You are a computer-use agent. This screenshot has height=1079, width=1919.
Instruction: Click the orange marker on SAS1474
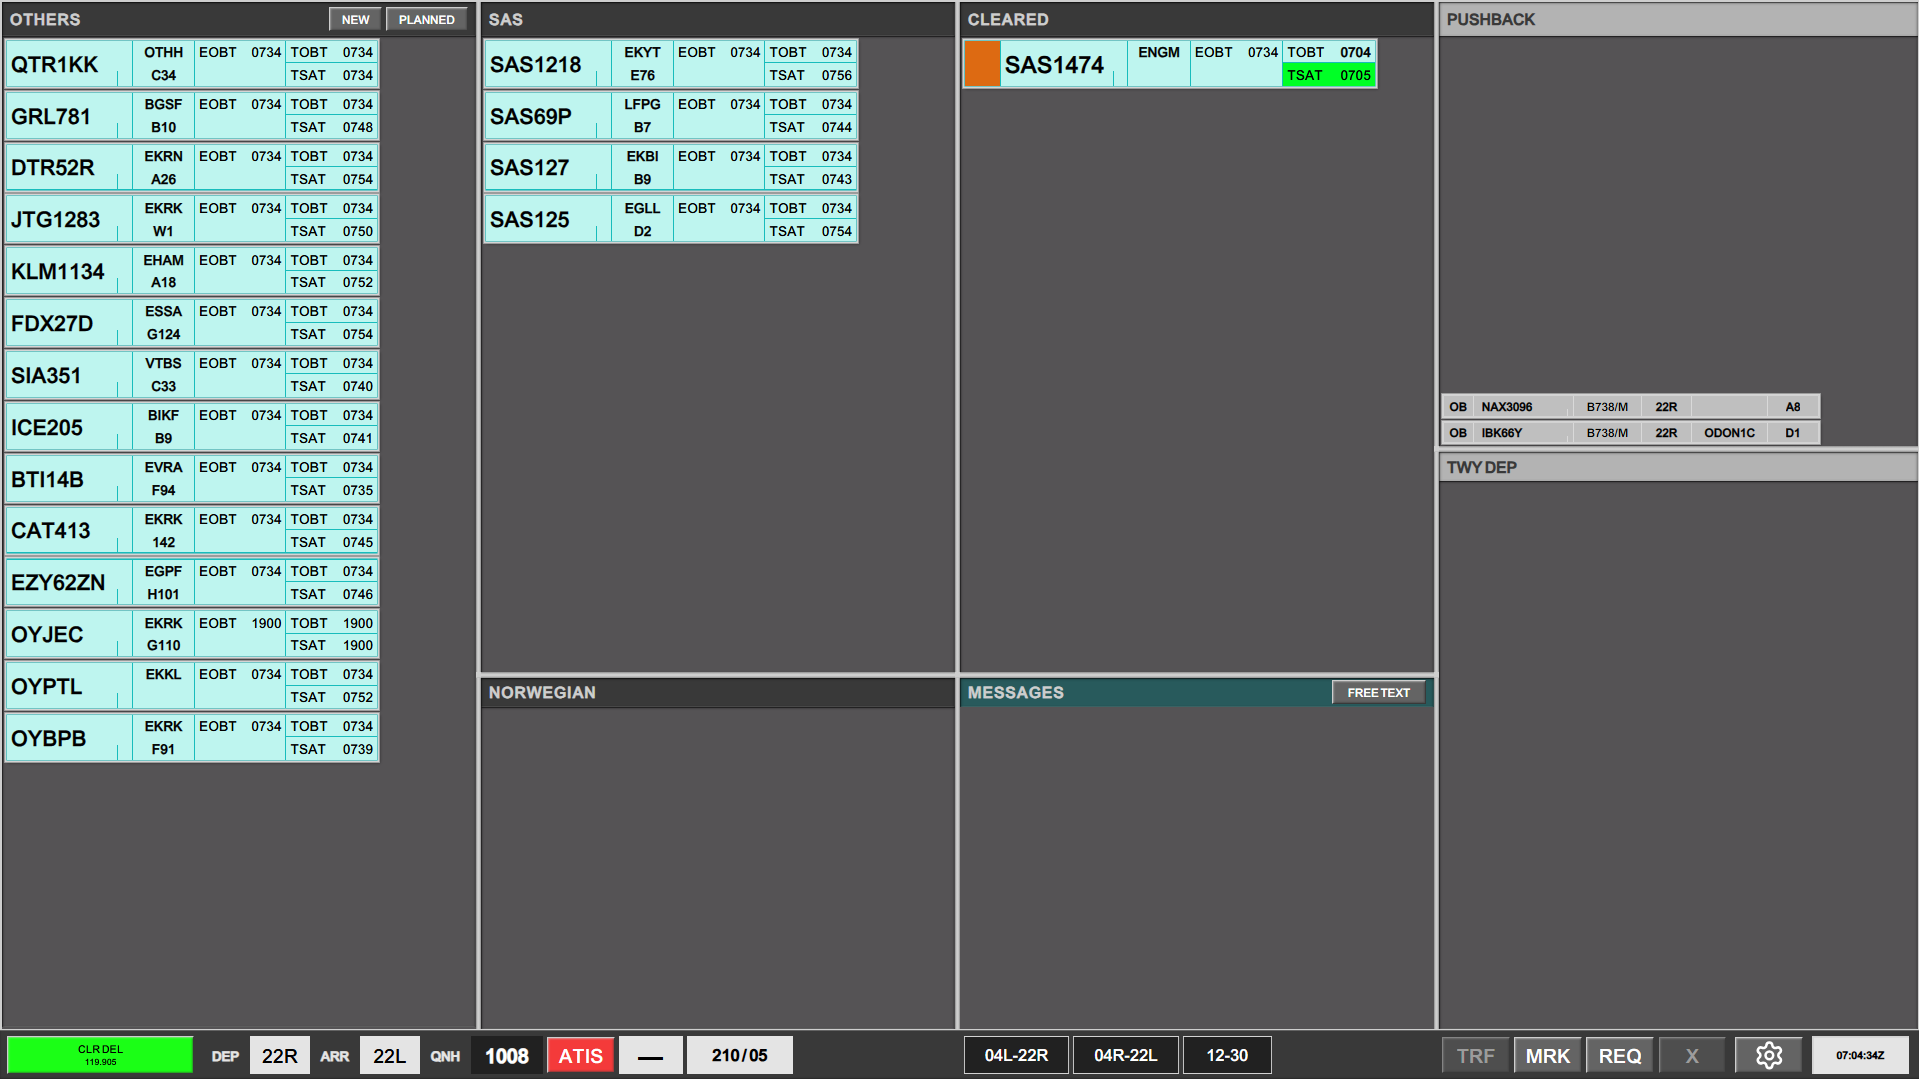pyautogui.click(x=982, y=64)
